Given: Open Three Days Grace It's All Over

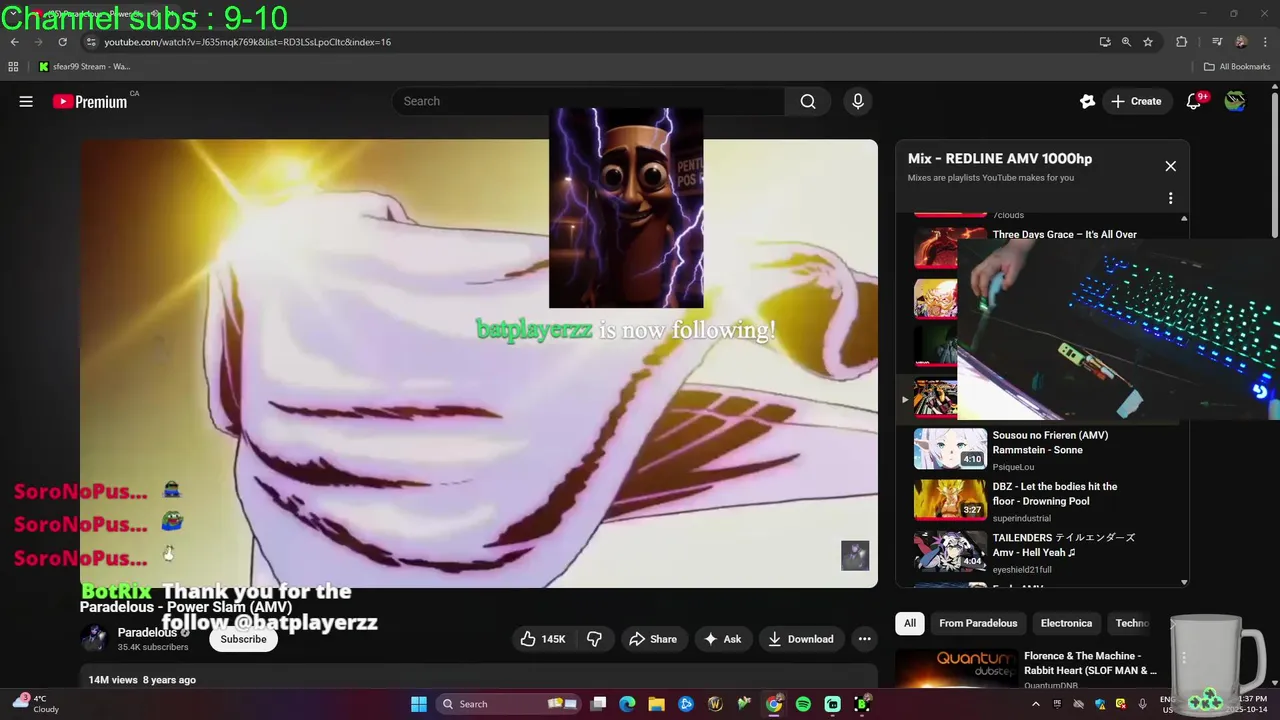Looking at the screenshot, I should tap(1064, 235).
